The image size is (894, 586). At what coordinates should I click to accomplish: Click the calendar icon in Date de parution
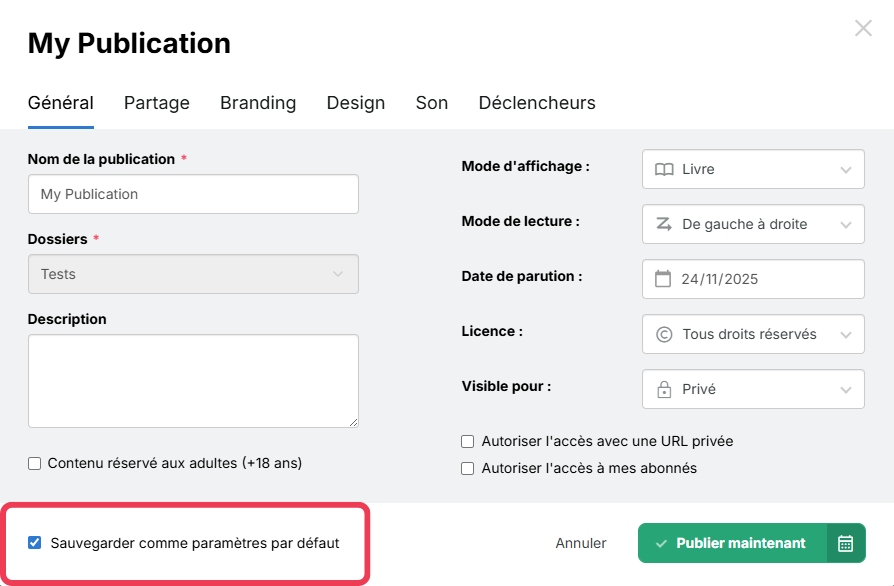663,279
